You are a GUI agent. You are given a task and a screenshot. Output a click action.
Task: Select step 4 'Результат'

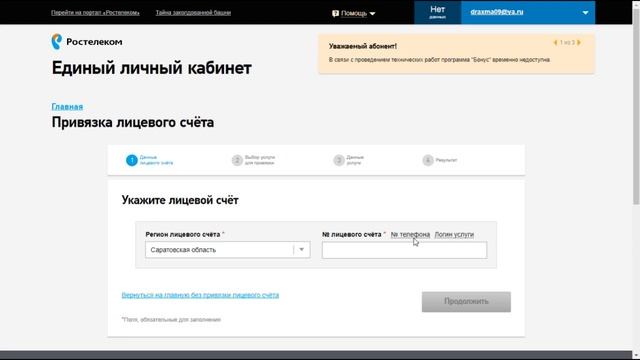click(x=440, y=160)
